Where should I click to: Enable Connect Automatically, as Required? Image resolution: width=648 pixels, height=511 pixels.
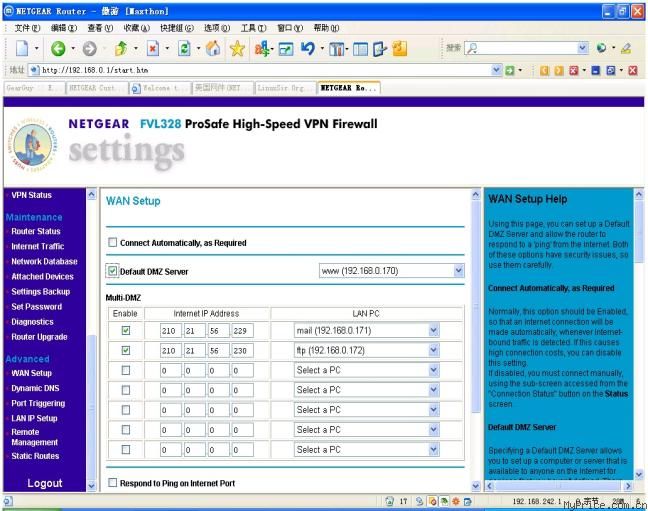tap(112, 242)
